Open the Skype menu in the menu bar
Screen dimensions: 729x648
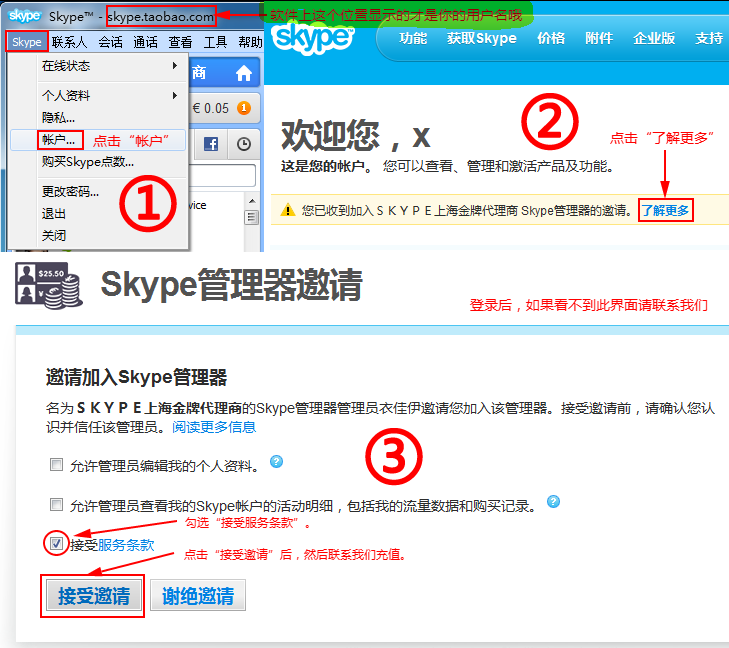[27, 42]
